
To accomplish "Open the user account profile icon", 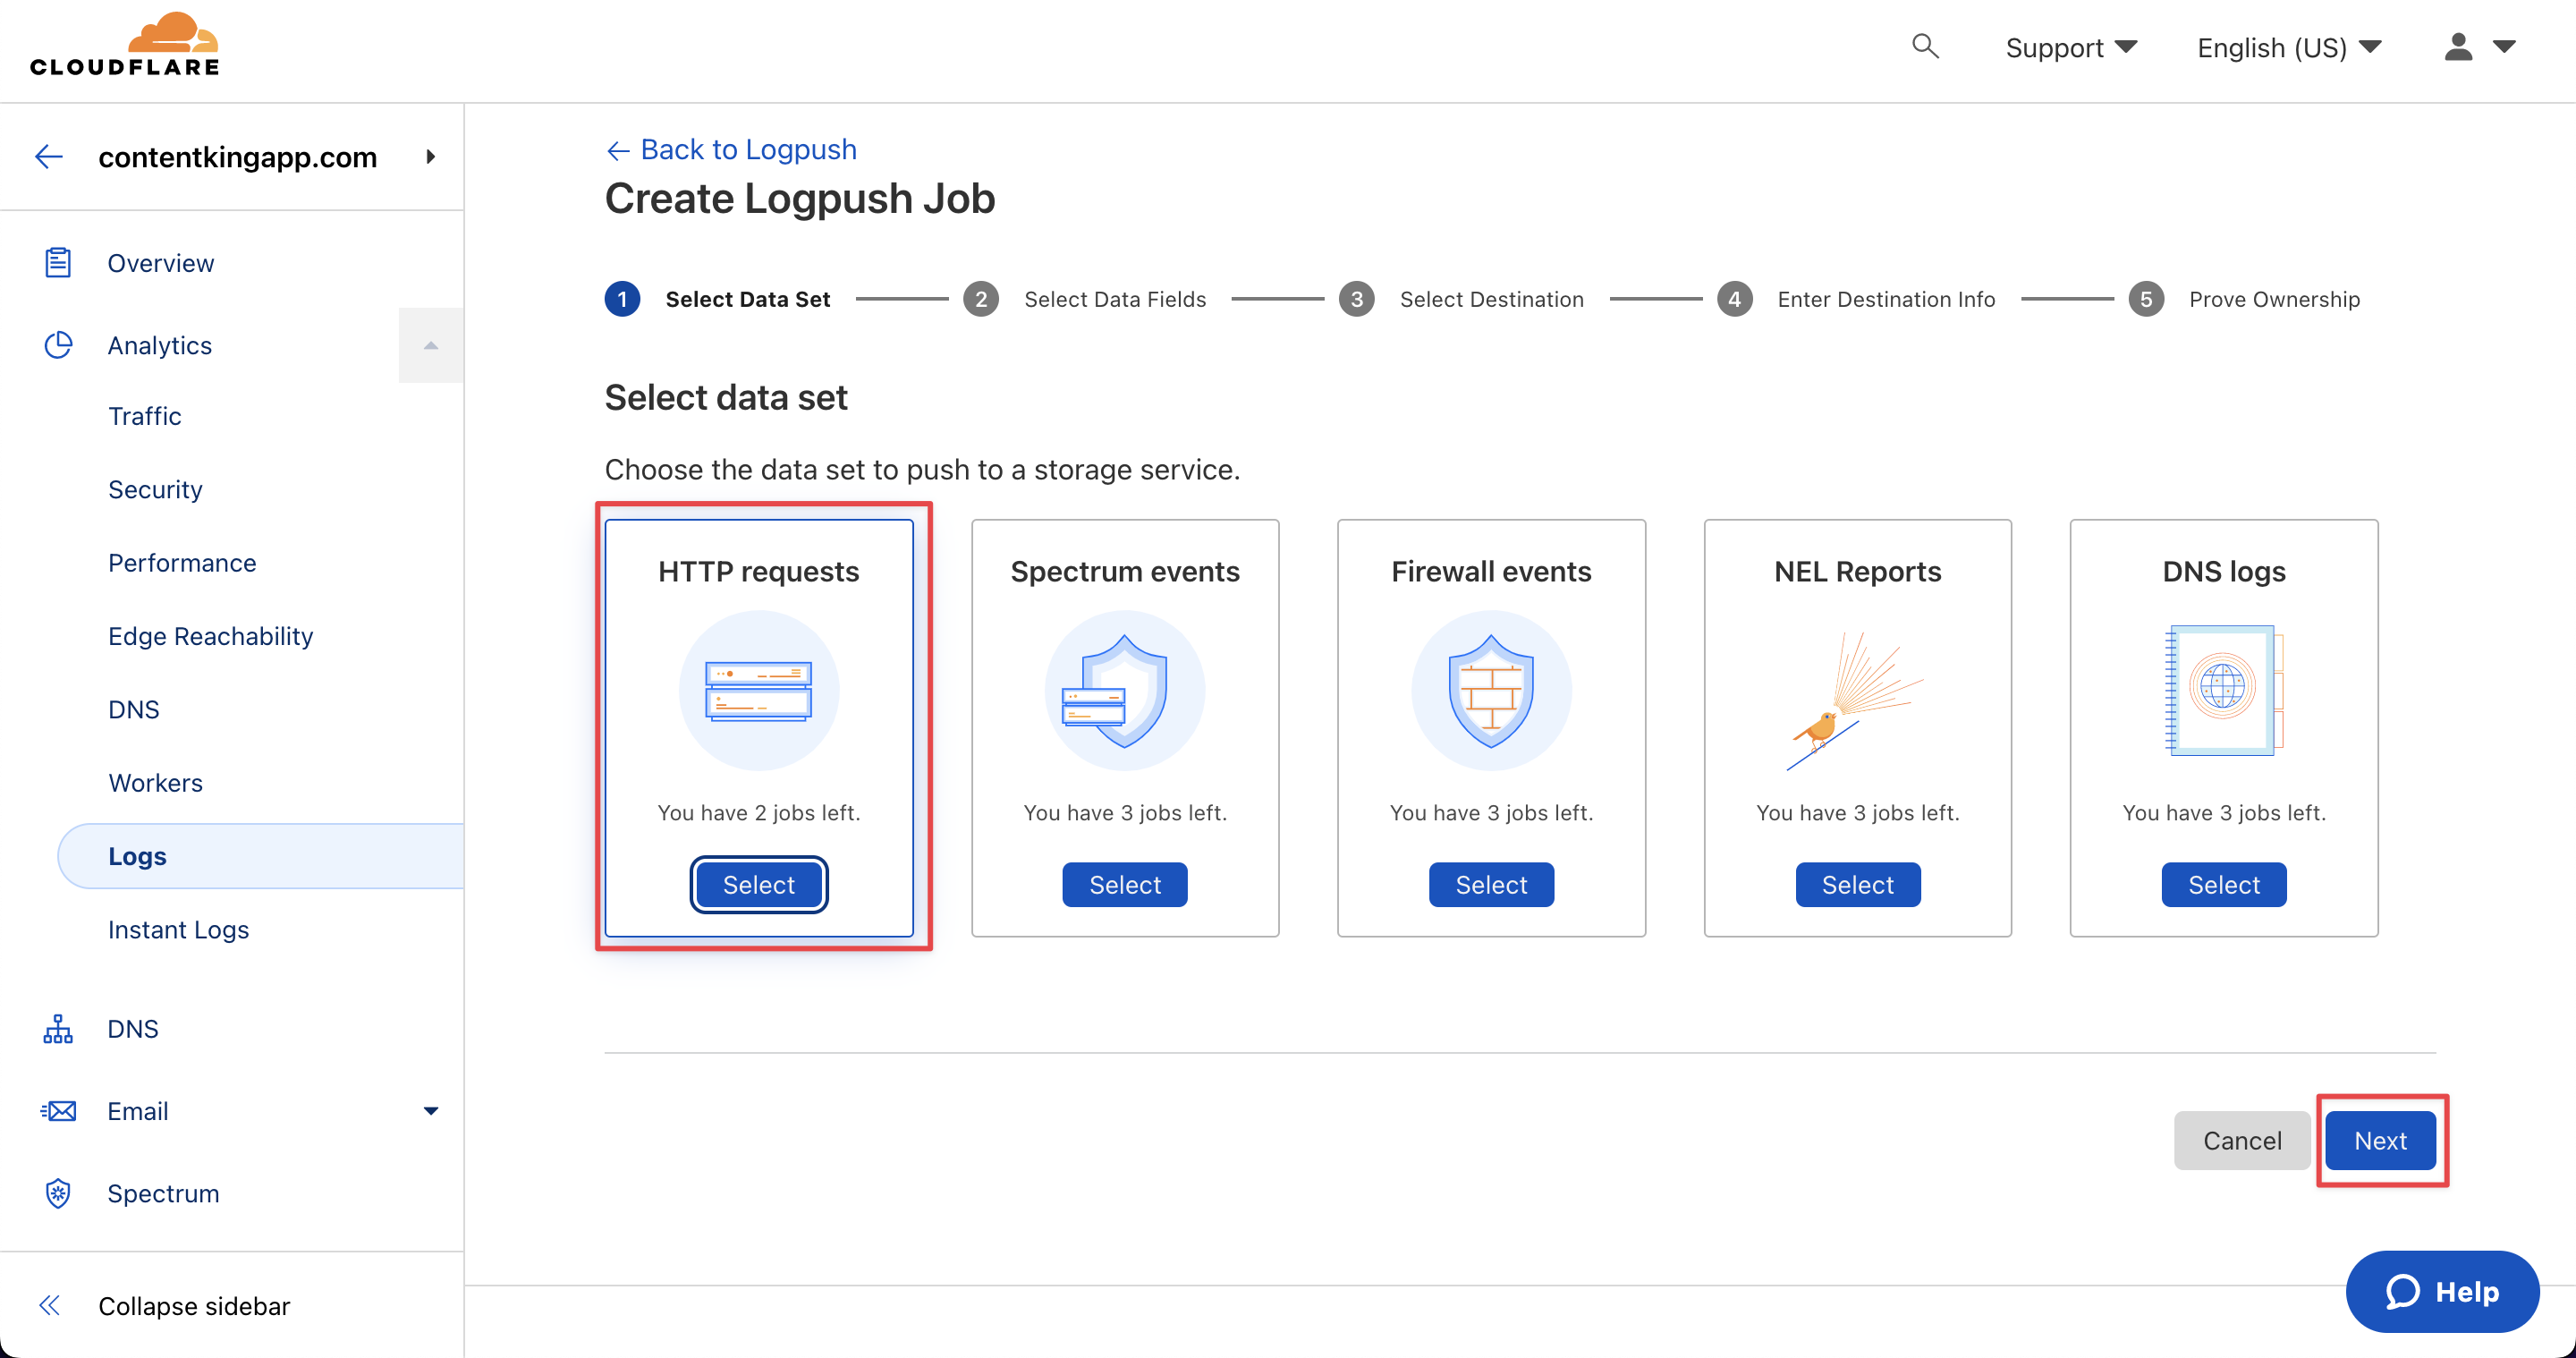I will click(x=2458, y=47).
